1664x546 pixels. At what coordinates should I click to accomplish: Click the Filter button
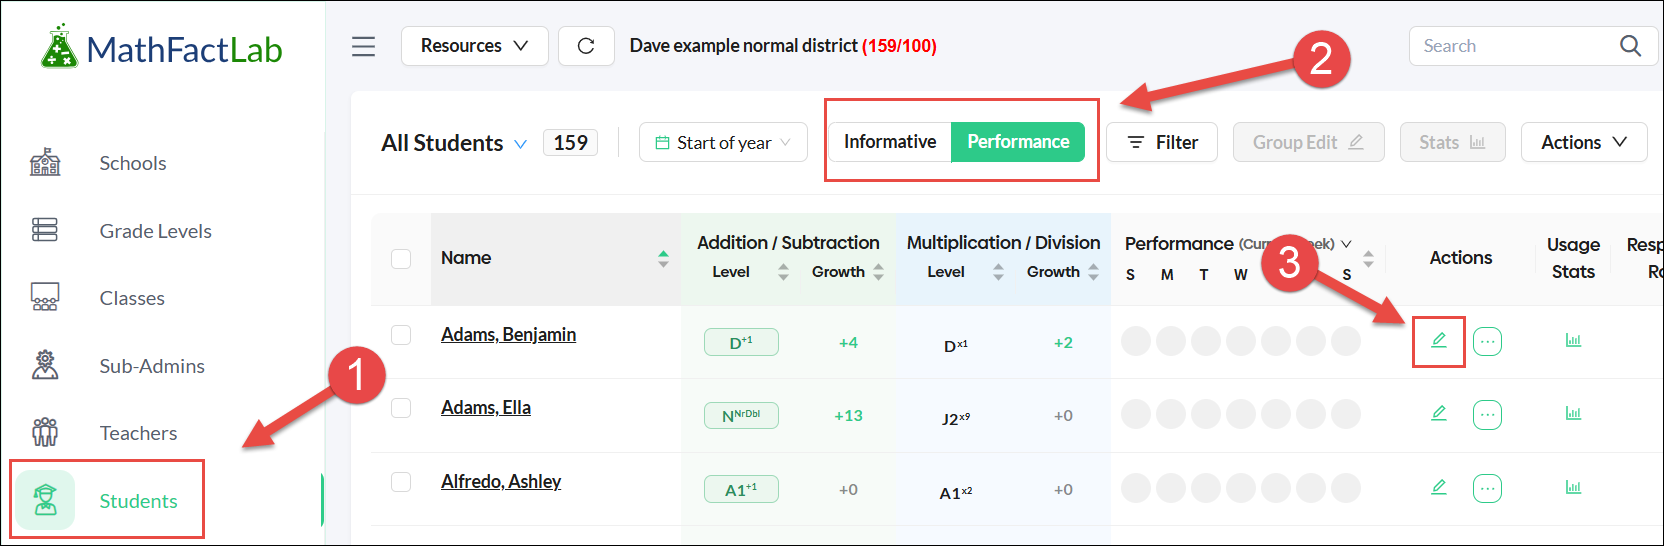(x=1162, y=143)
